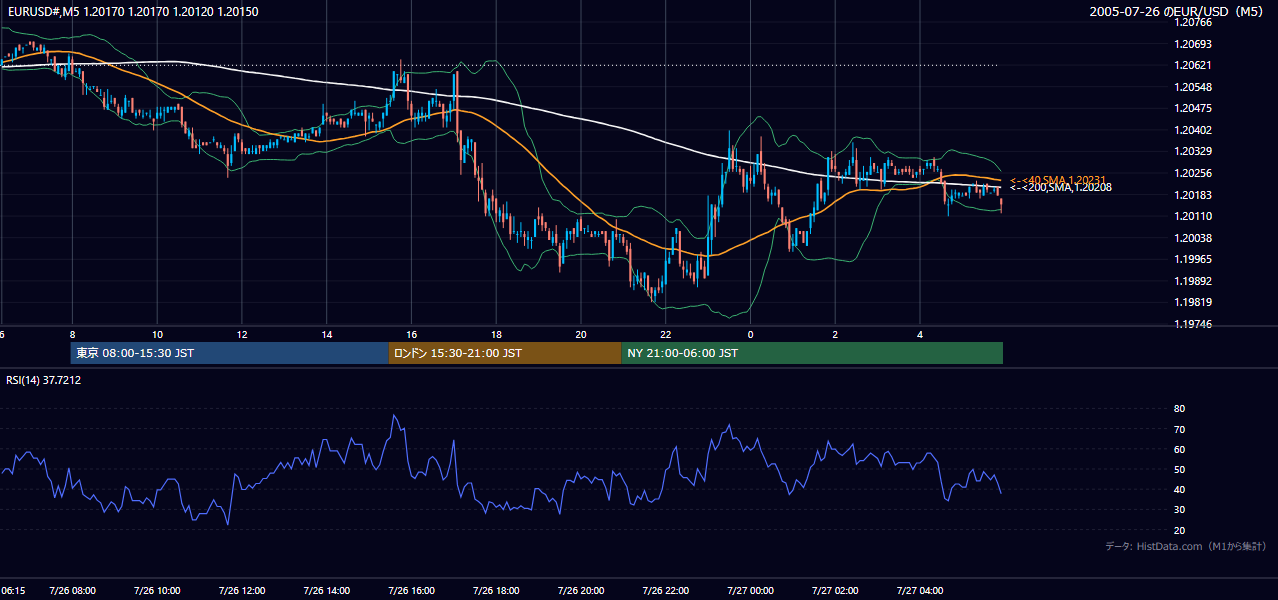Click the 7/26 20:00 time label
Image resolution: width=1278 pixels, height=600 pixels.
click(x=582, y=591)
